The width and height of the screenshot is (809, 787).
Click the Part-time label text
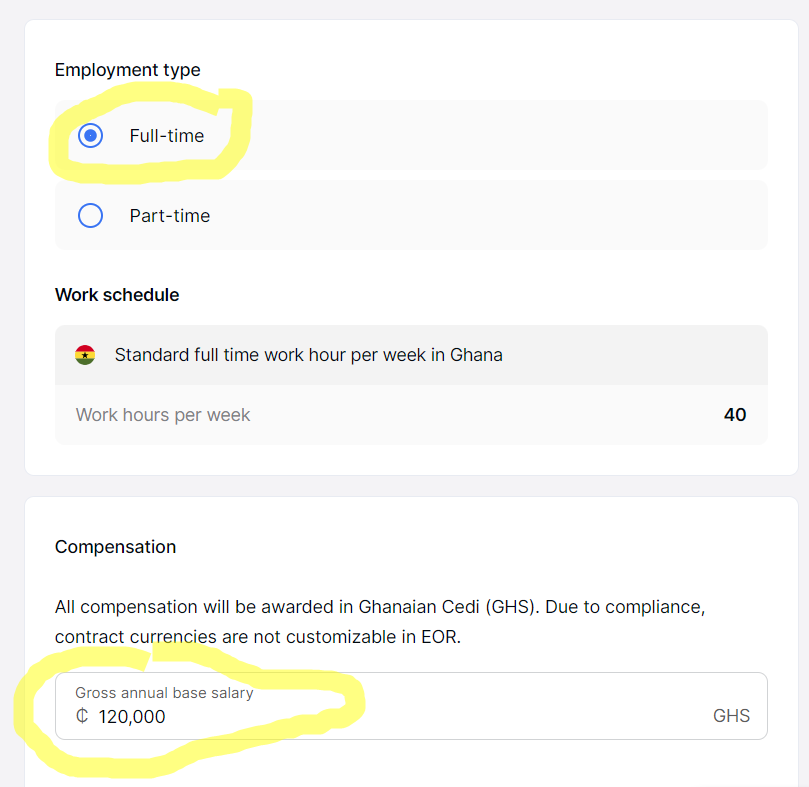(x=169, y=216)
